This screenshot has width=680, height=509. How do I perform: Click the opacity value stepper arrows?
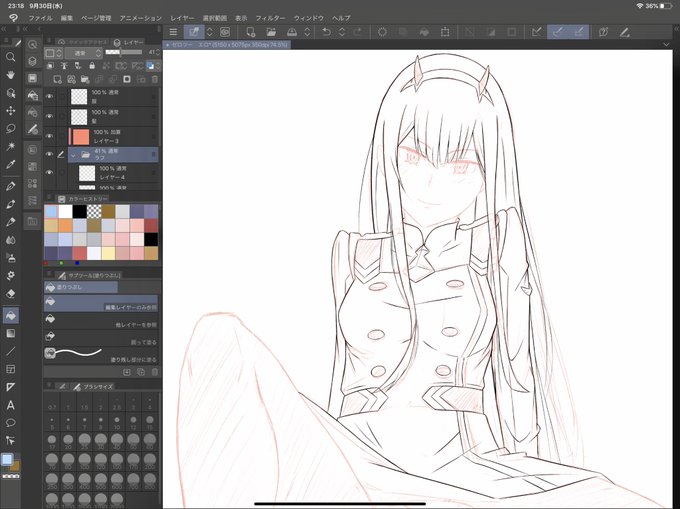(158, 52)
